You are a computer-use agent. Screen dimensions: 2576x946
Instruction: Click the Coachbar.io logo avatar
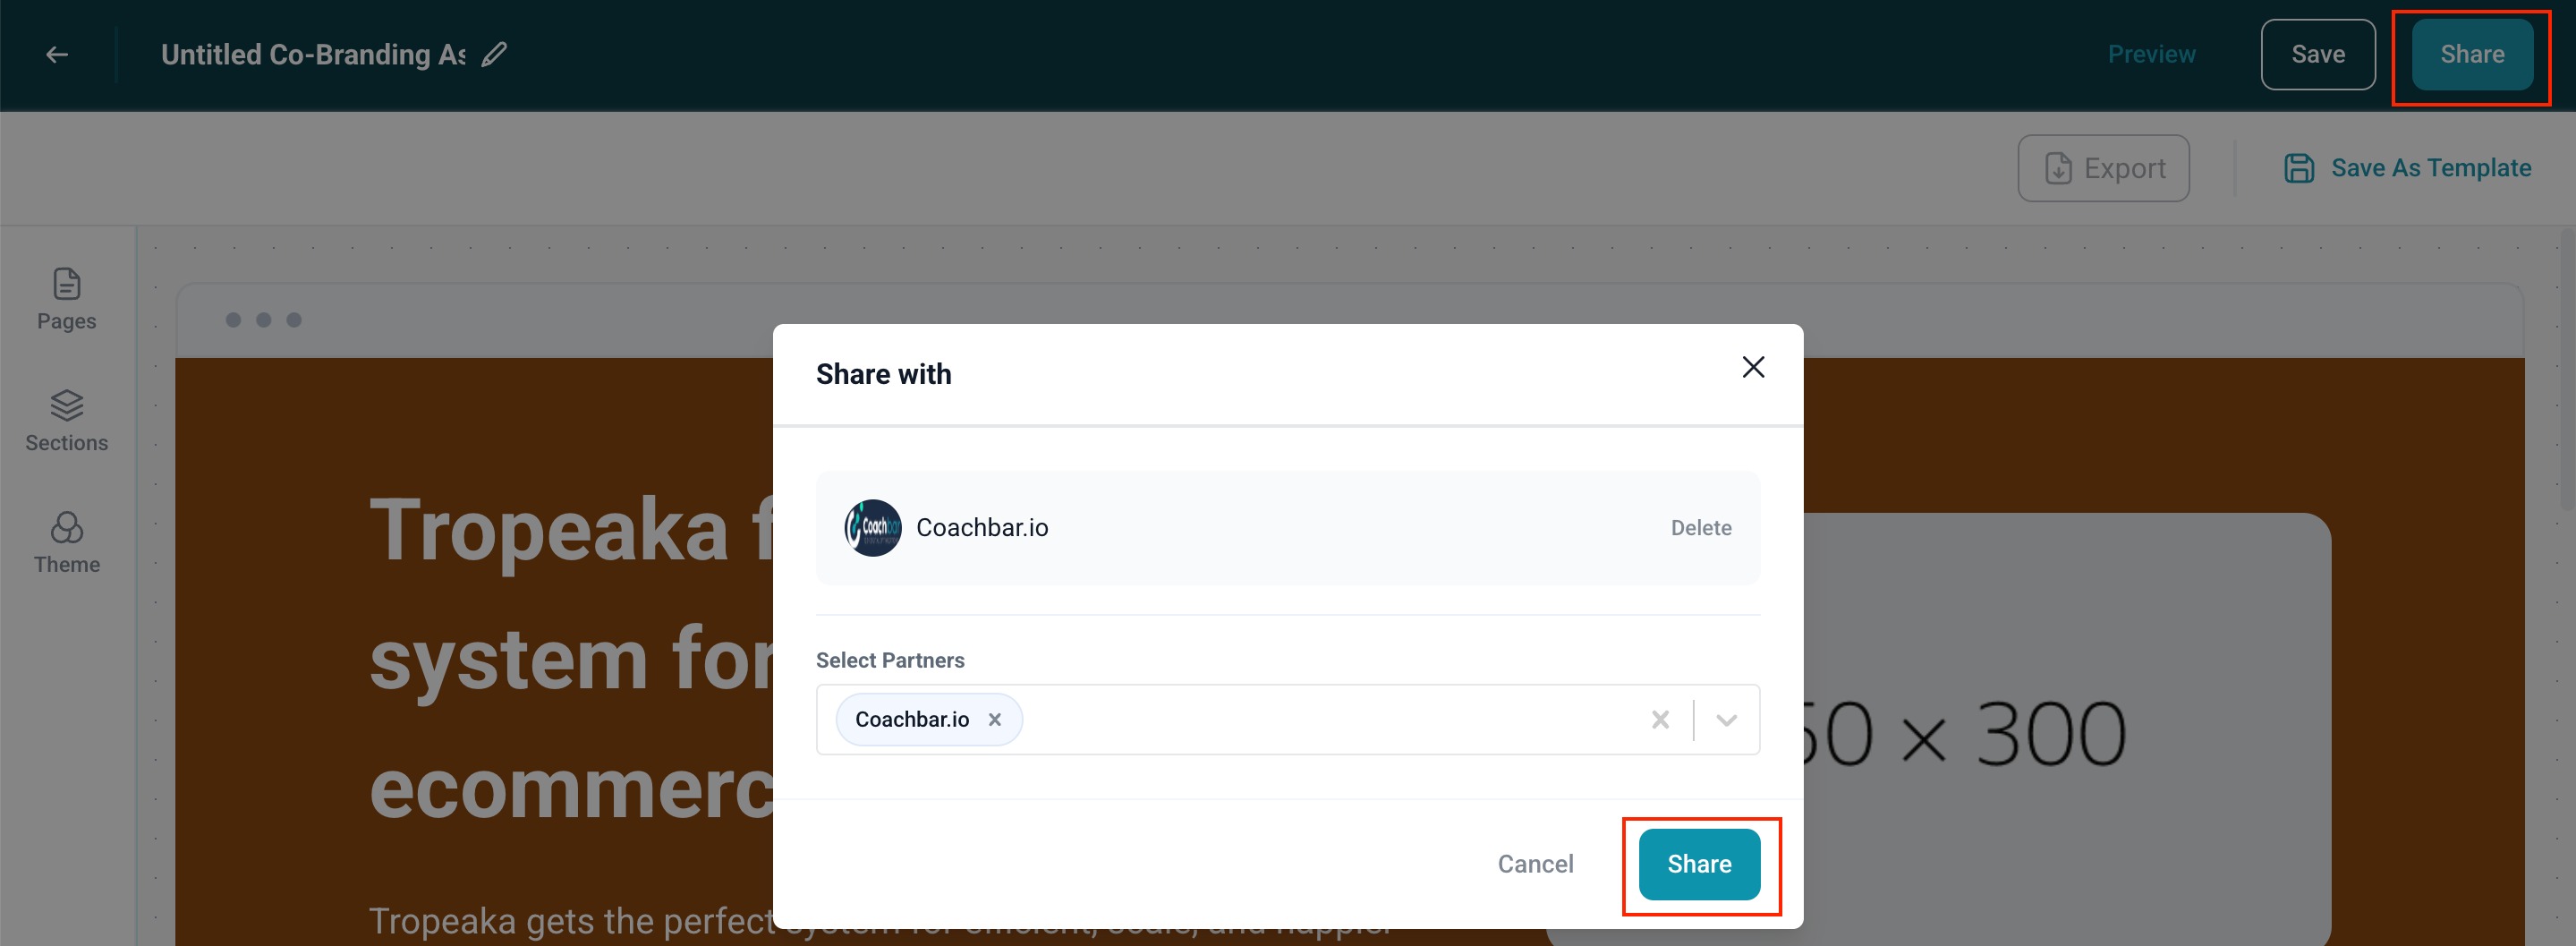click(x=872, y=528)
